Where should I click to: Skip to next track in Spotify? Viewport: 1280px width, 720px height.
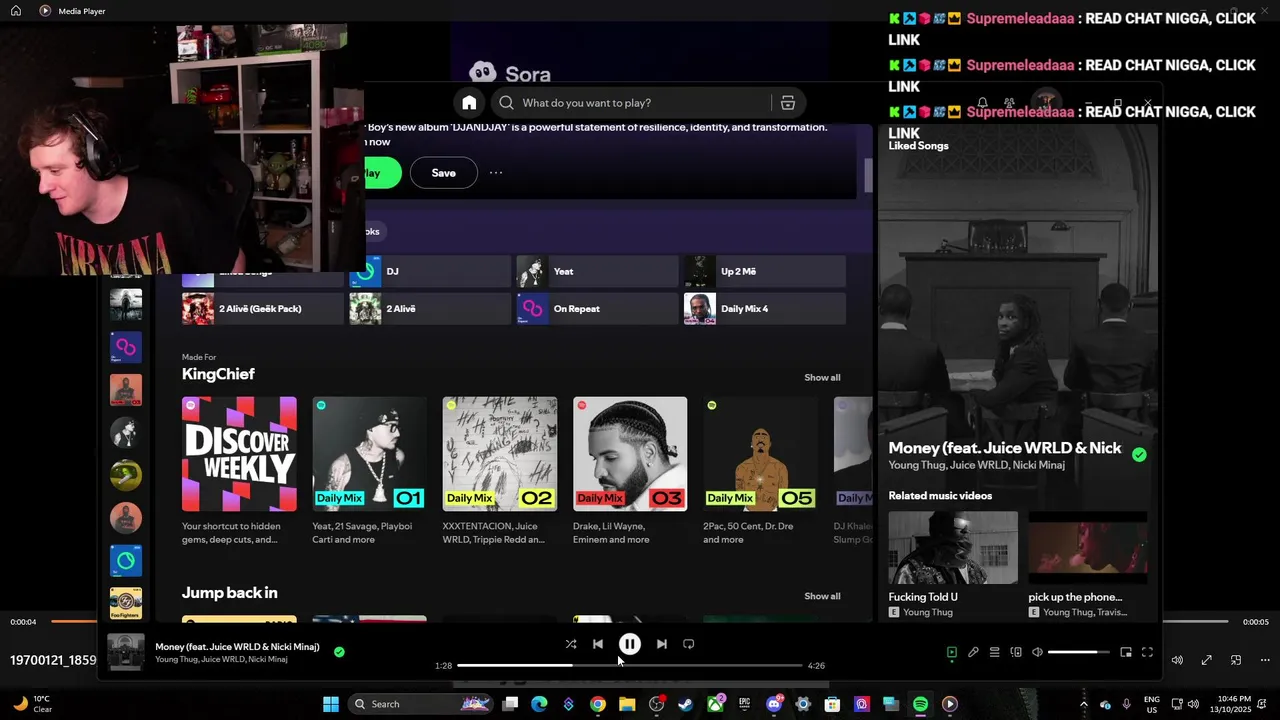[661, 644]
